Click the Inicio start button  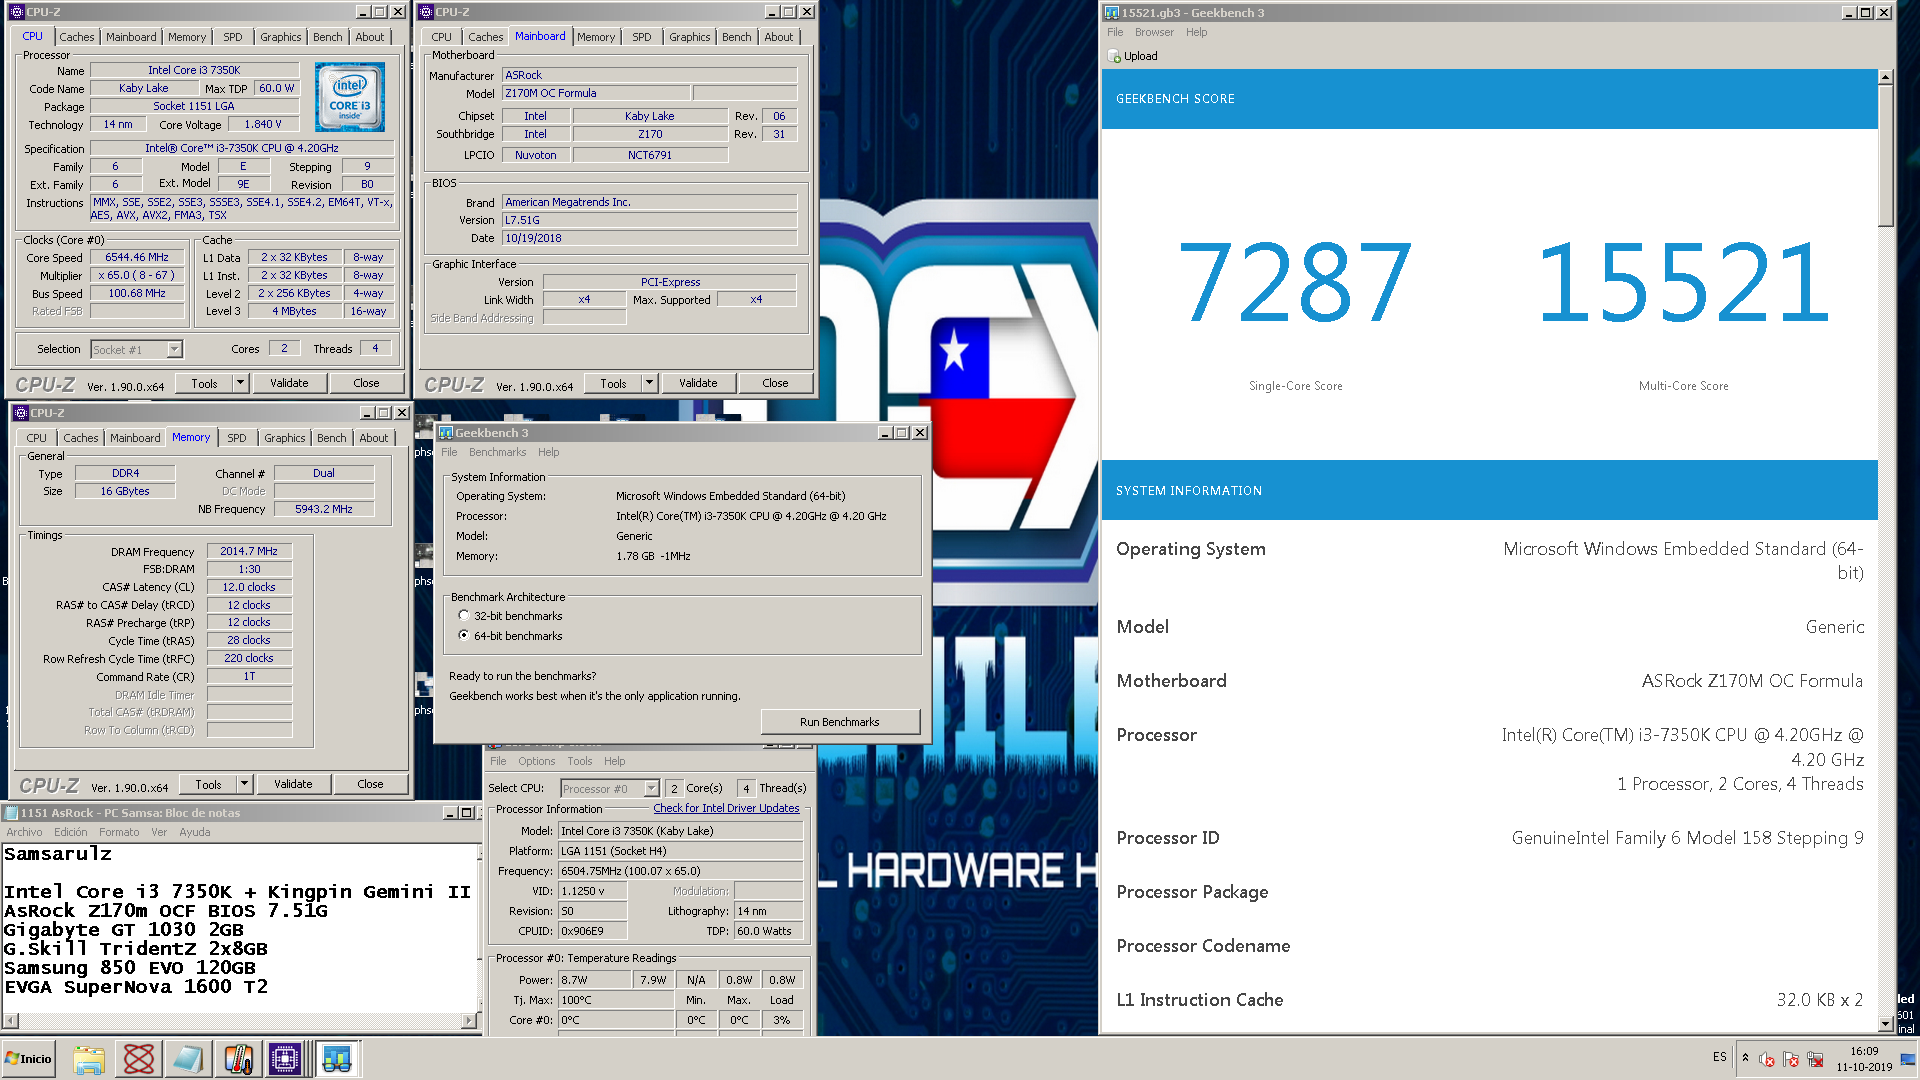tap(28, 1059)
